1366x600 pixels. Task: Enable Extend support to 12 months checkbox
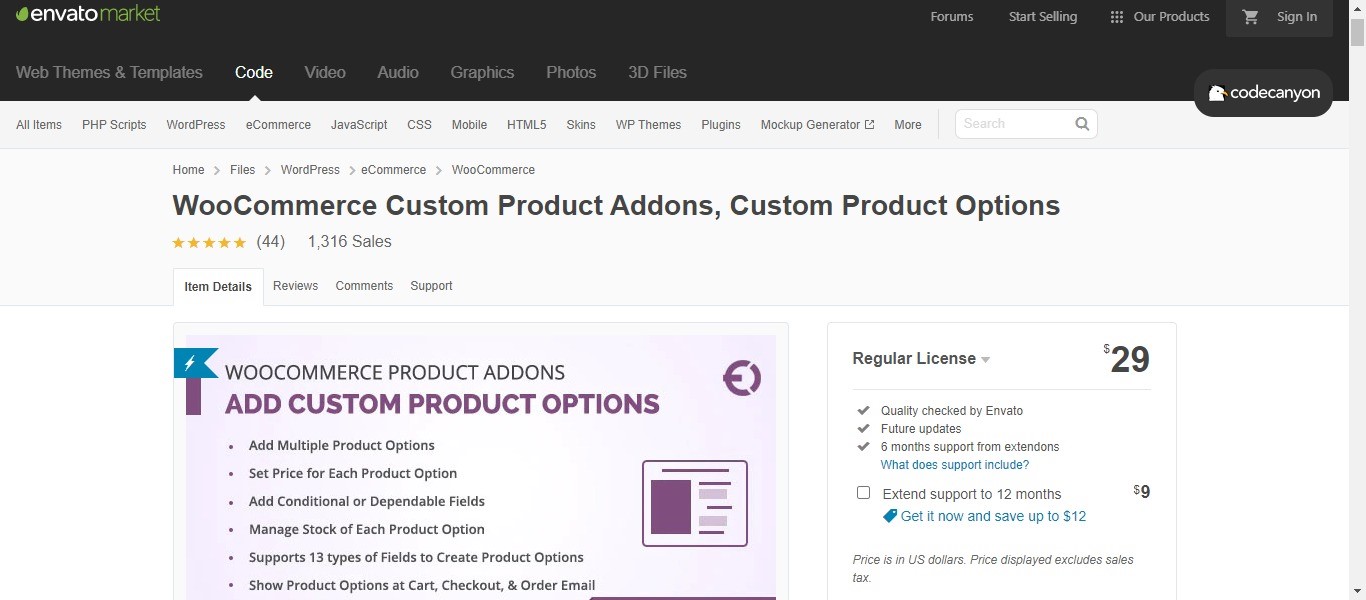pos(864,493)
